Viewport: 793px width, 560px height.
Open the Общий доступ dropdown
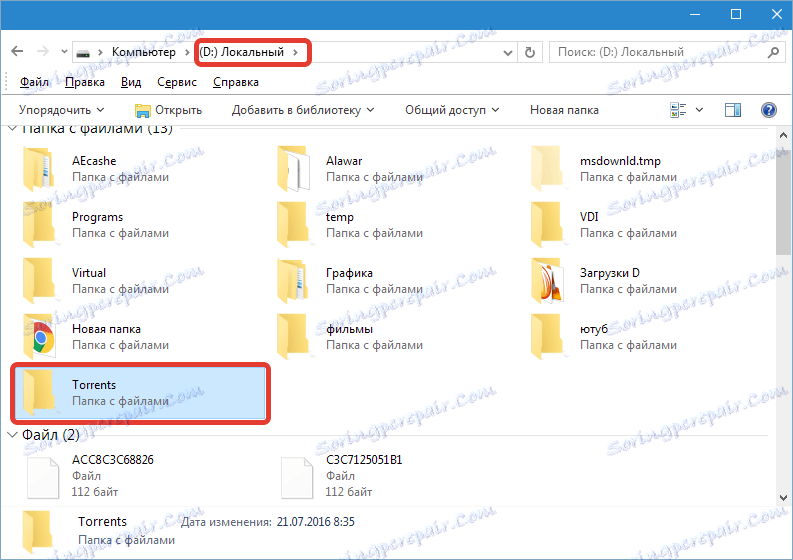click(x=452, y=110)
